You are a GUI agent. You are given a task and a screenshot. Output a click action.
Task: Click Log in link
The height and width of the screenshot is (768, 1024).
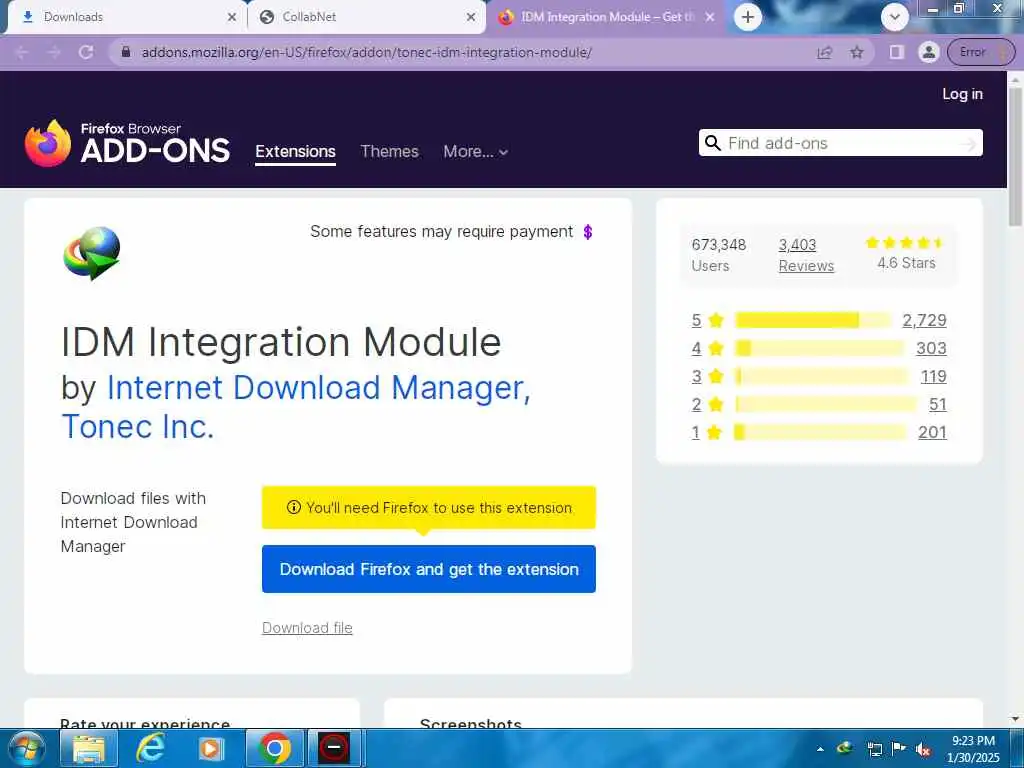962,94
